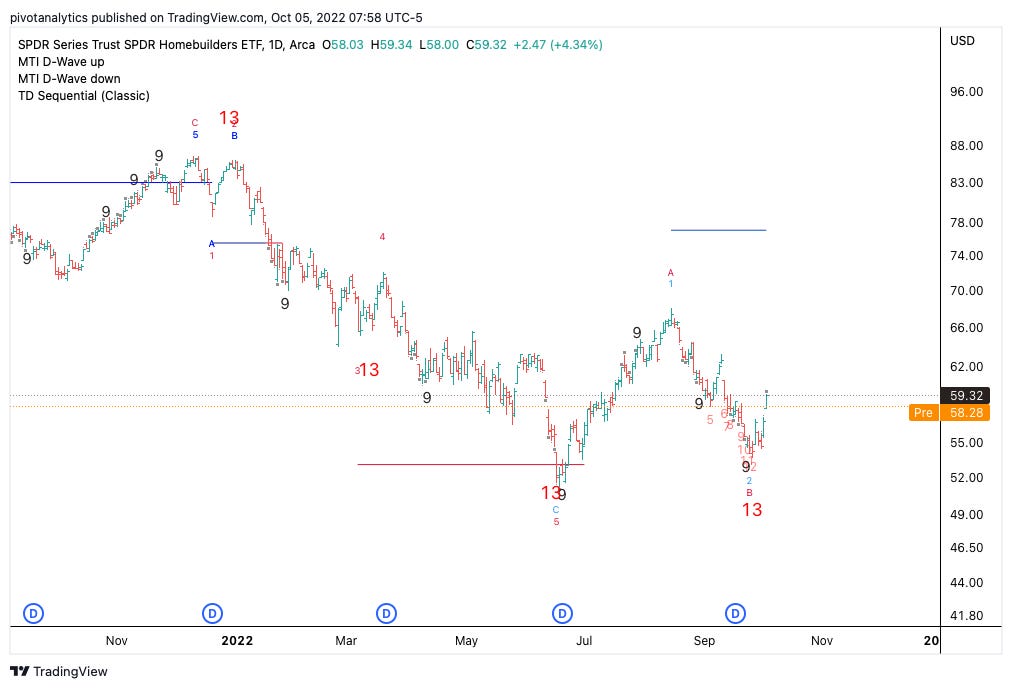This screenshot has width=1012, height=689.
Task: Click the bold 2022 time axis label
Action: click(x=237, y=641)
